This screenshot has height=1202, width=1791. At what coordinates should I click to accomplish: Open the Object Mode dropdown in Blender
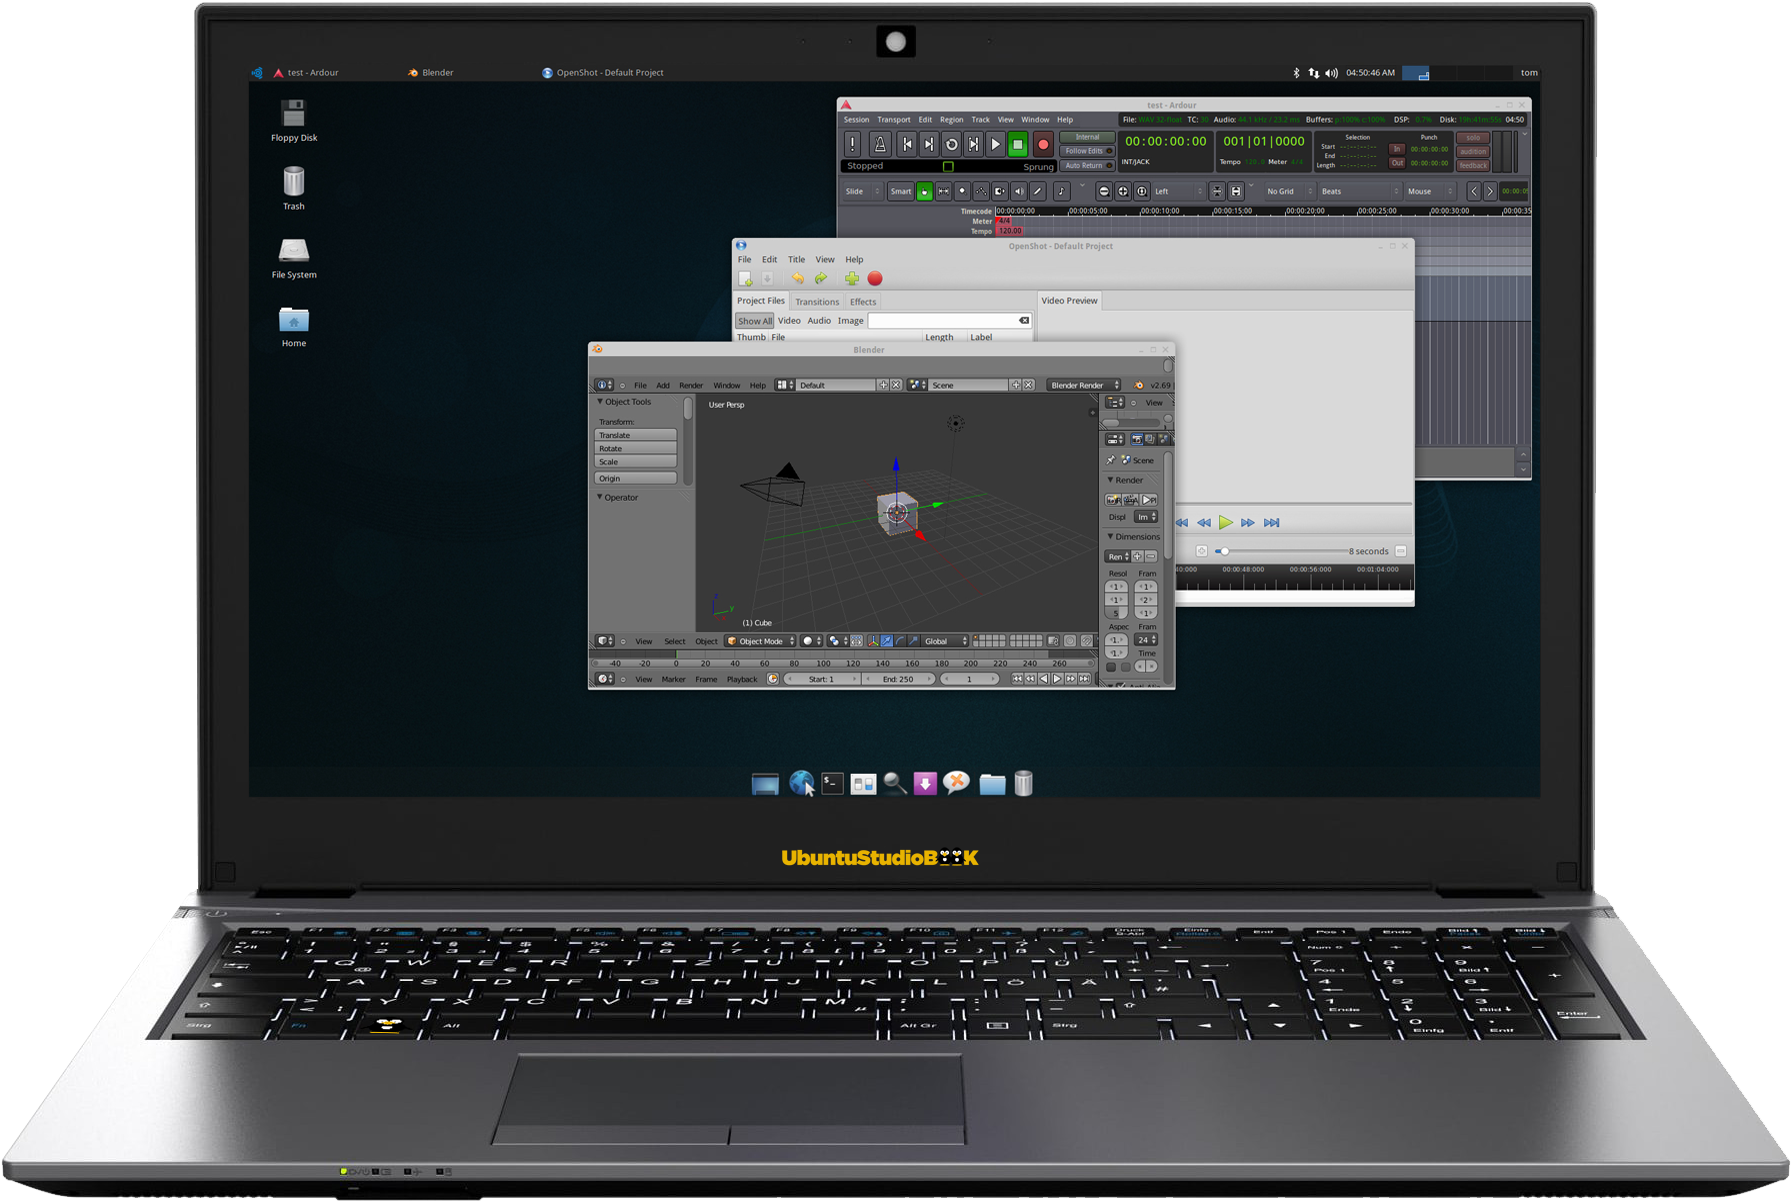[761, 641]
